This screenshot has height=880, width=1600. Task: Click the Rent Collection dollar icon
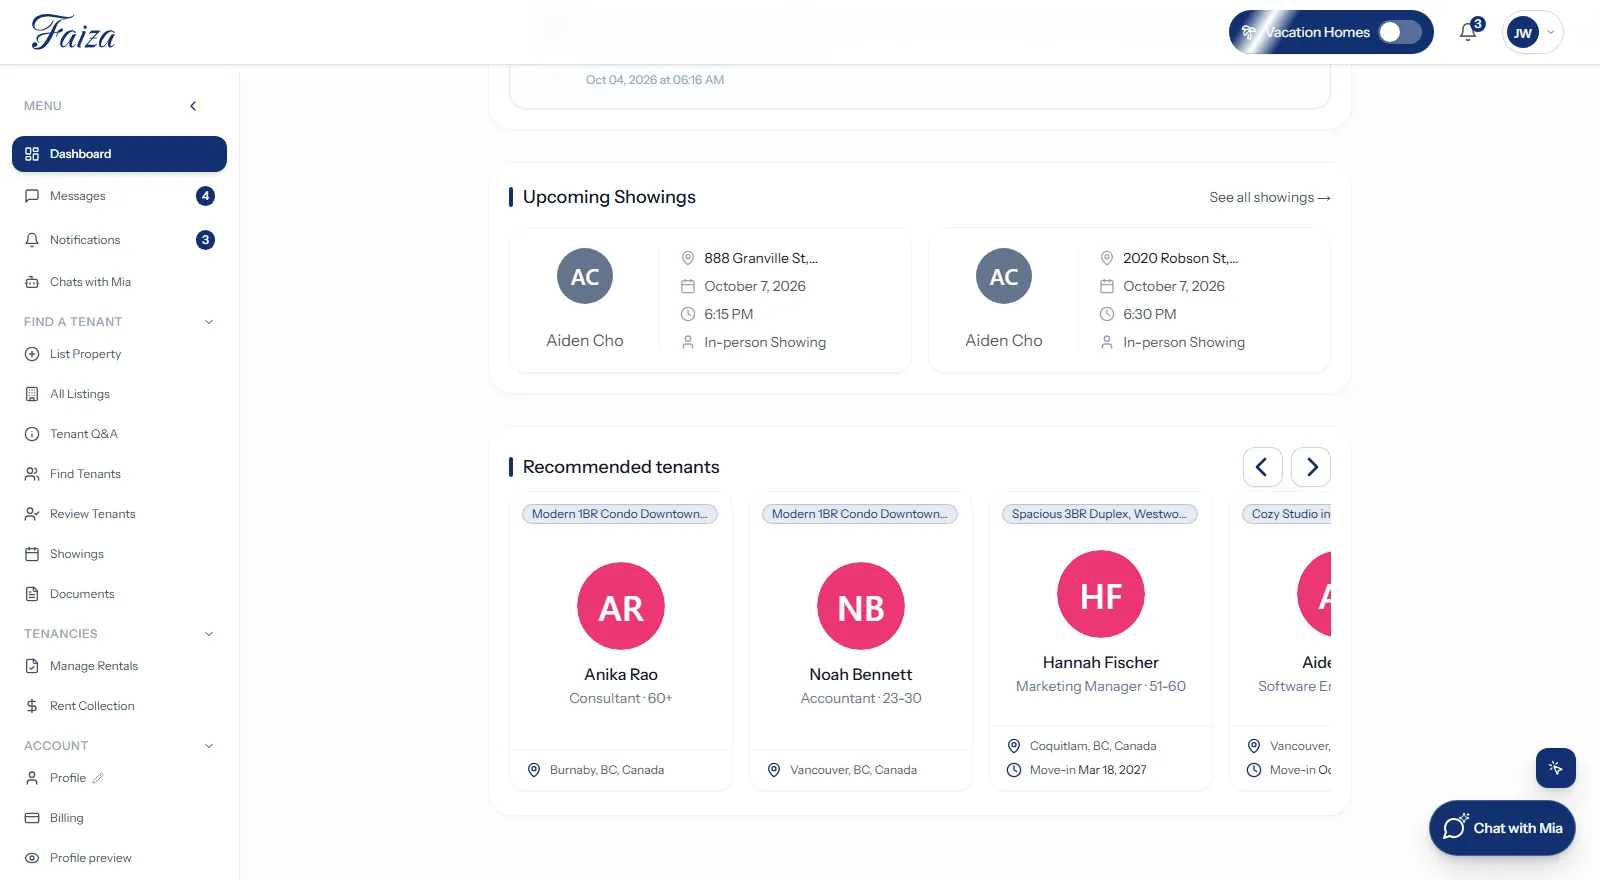click(x=32, y=706)
